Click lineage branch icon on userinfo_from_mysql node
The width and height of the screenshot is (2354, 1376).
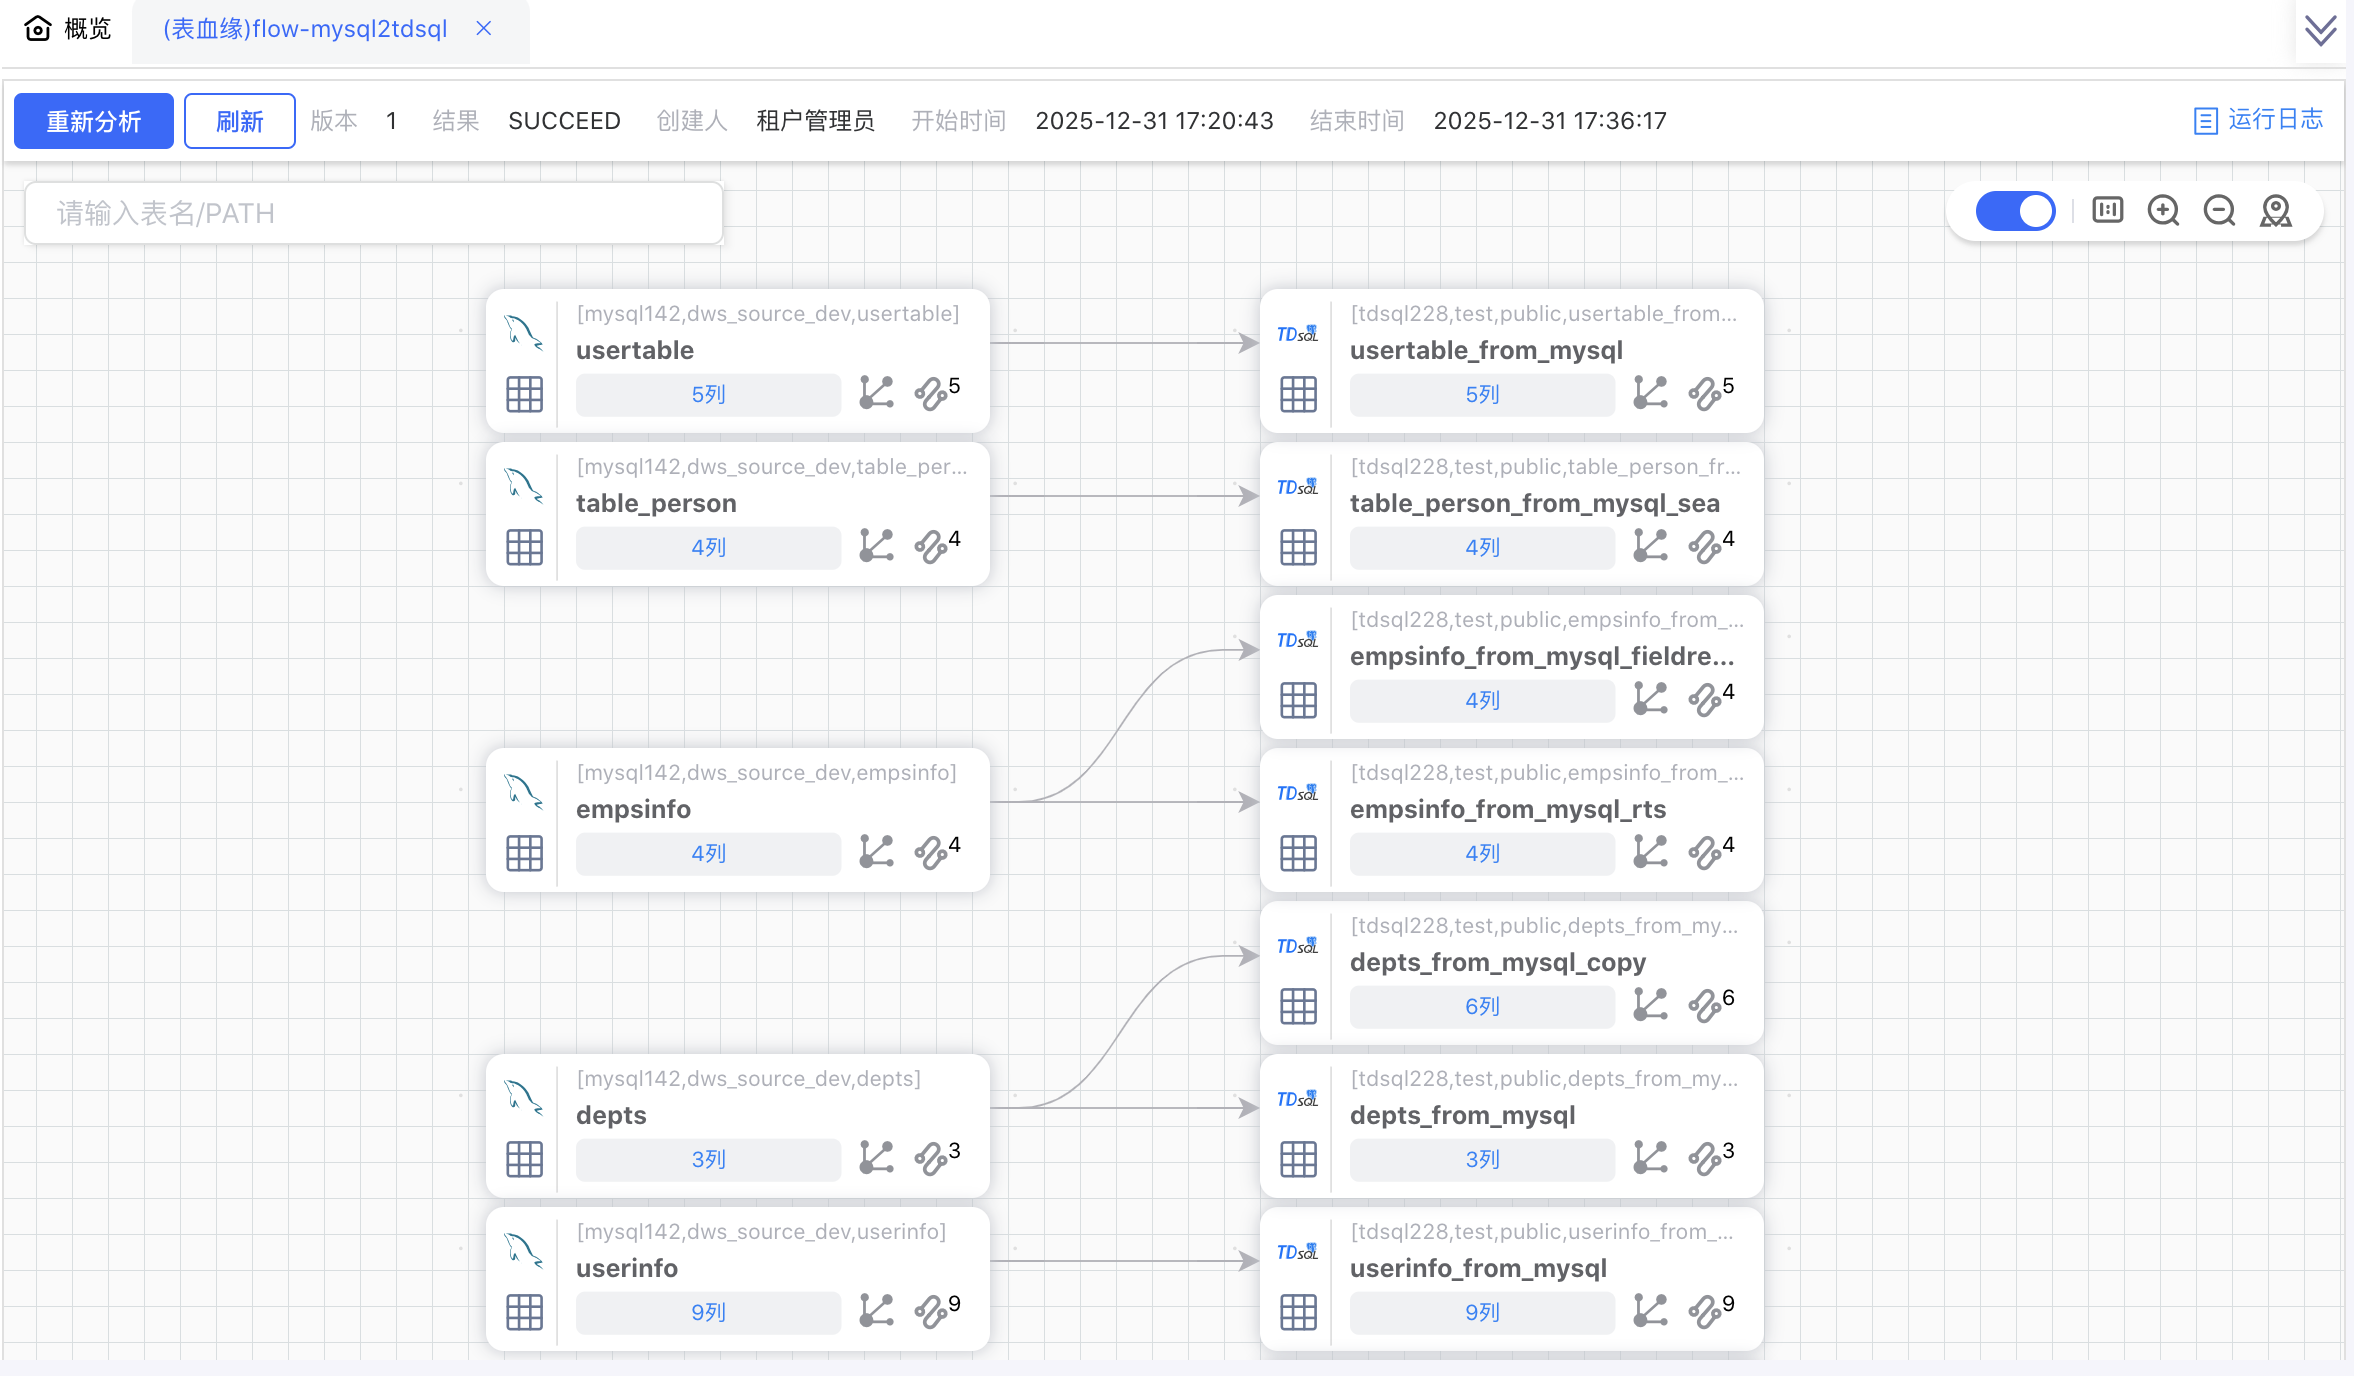[1650, 1311]
